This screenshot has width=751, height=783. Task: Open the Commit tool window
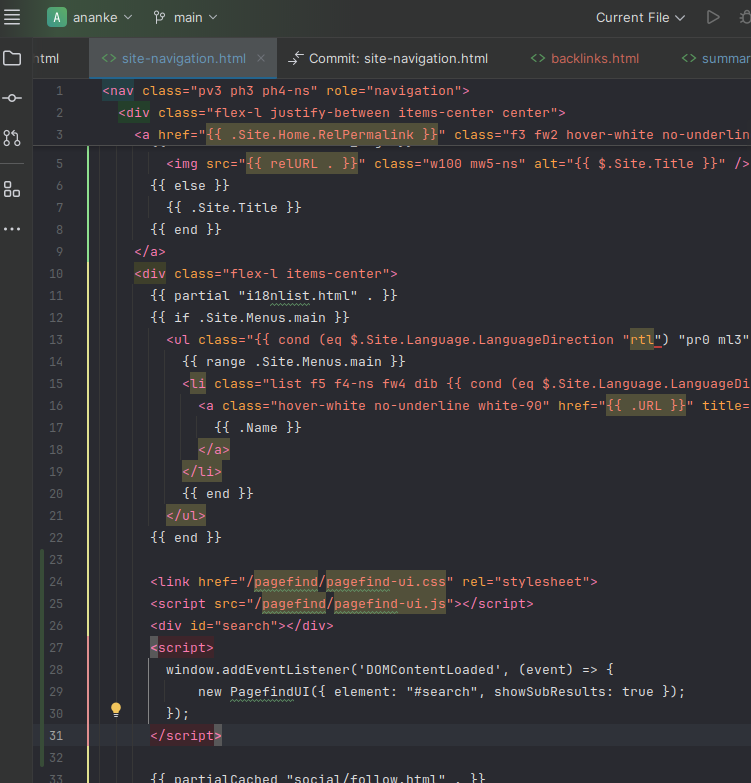[x=12, y=98]
